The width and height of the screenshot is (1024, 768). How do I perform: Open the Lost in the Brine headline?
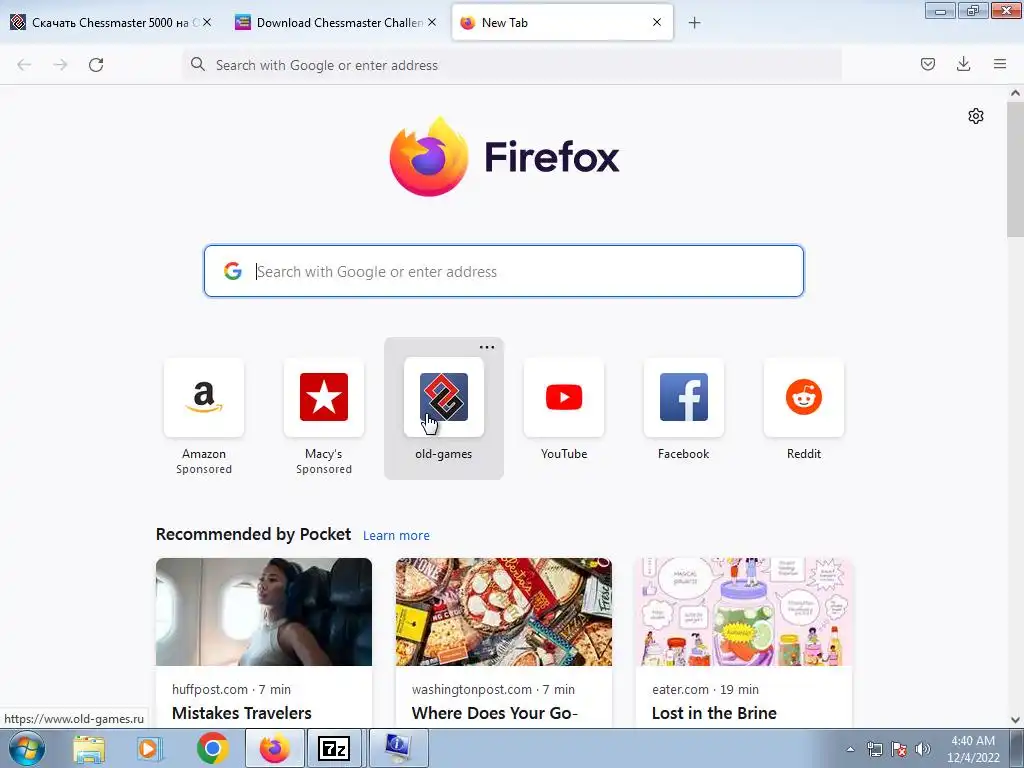point(714,713)
